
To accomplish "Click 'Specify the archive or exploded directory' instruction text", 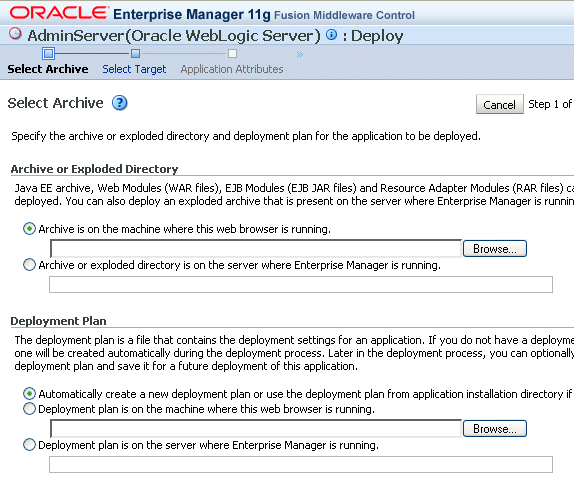I will pyautogui.click(x=246, y=136).
